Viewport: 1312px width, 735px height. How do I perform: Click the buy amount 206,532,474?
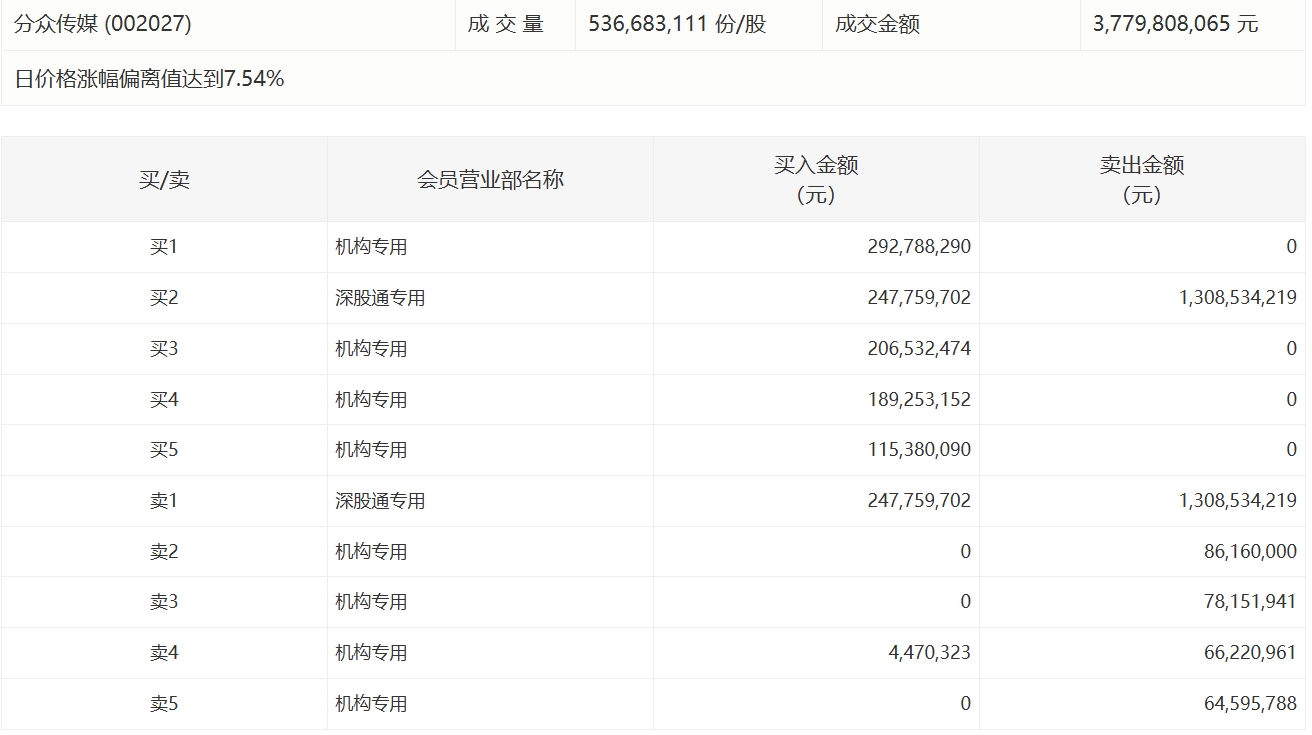pyautogui.click(x=918, y=349)
